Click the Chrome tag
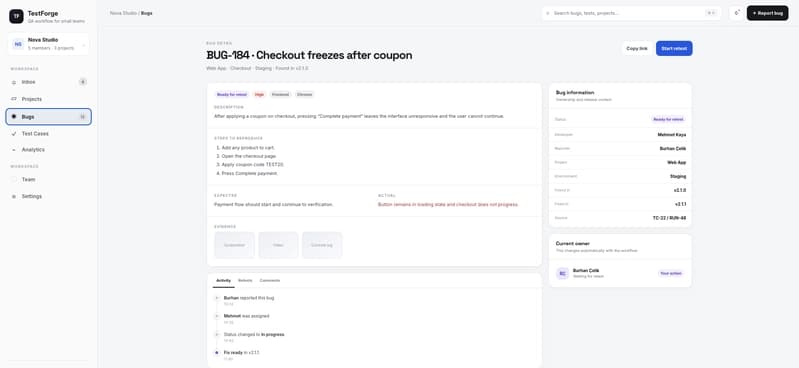Image resolution: width=799 pixels, height=368 pixels. coord(304,94)
